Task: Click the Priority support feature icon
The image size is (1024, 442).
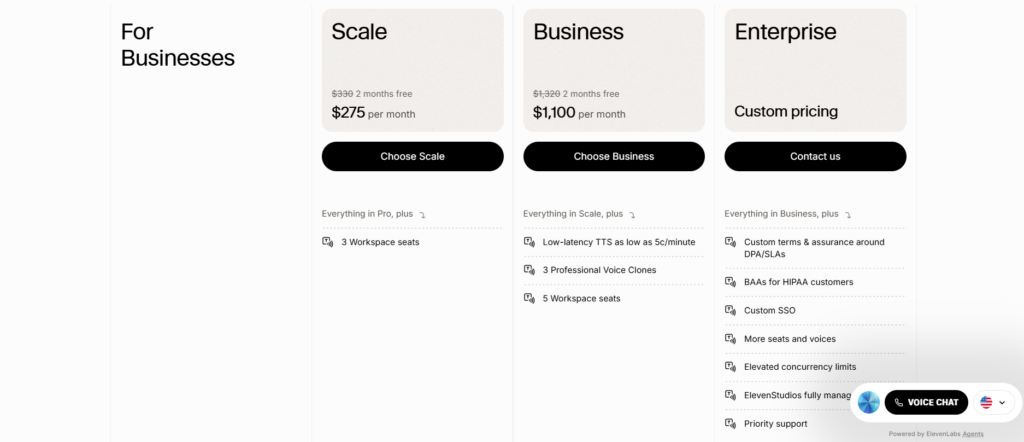Action: [x=730, y=424]
